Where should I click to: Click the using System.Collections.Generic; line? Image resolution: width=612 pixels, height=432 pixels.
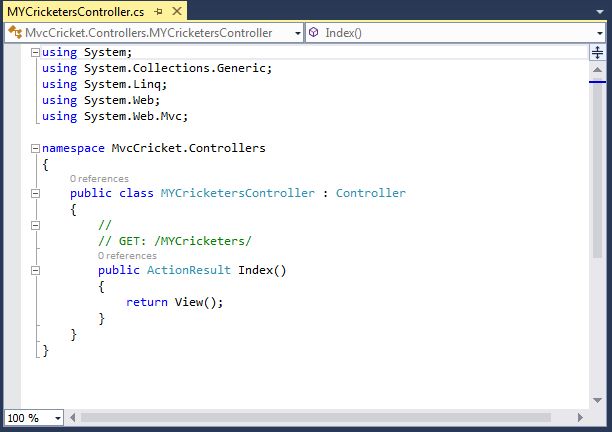[157, 68]
